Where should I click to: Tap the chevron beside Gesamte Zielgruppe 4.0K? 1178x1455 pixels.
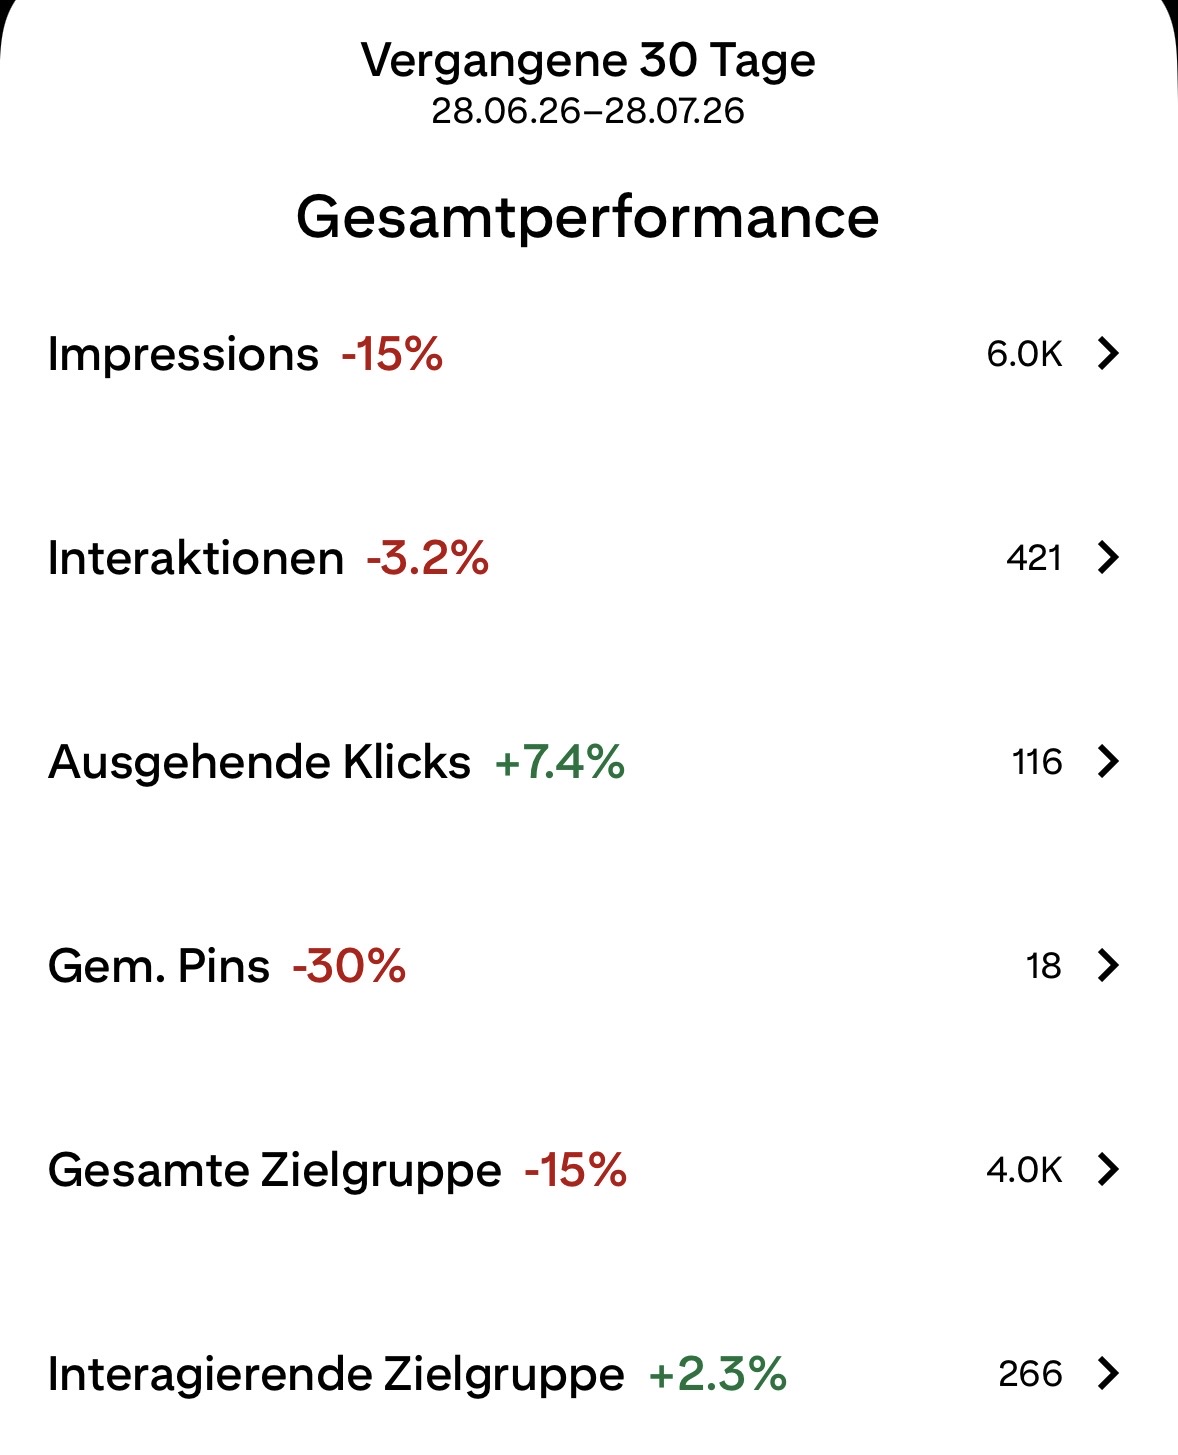(1108, 1170)
